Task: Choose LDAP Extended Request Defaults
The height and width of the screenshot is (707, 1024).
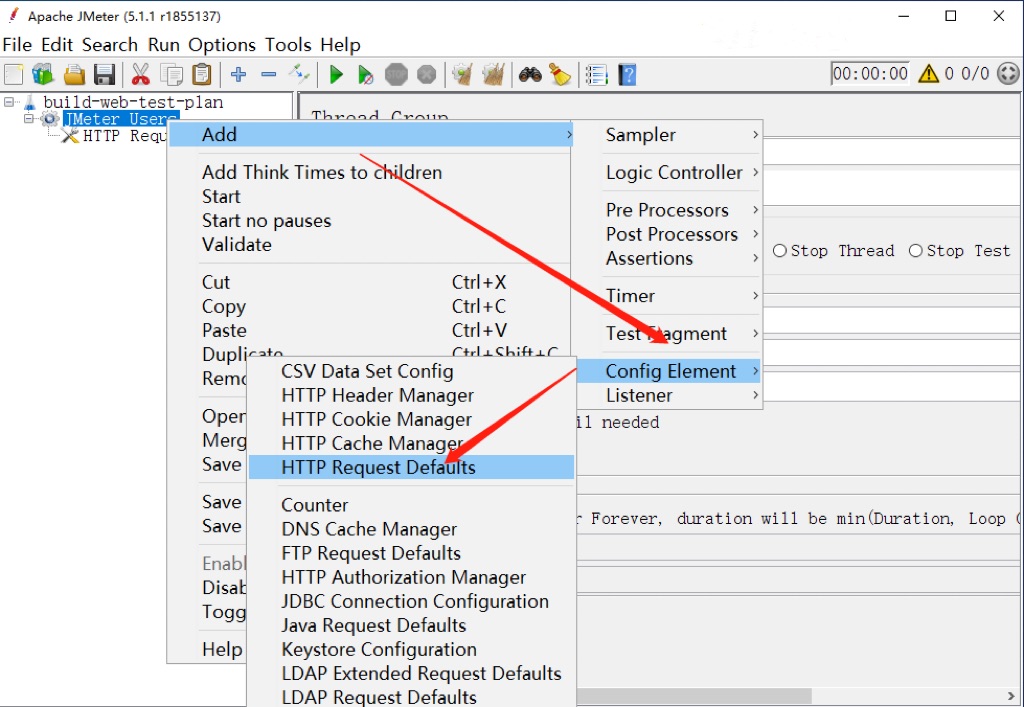Action: pyautogui.click(x=411, y=673)
